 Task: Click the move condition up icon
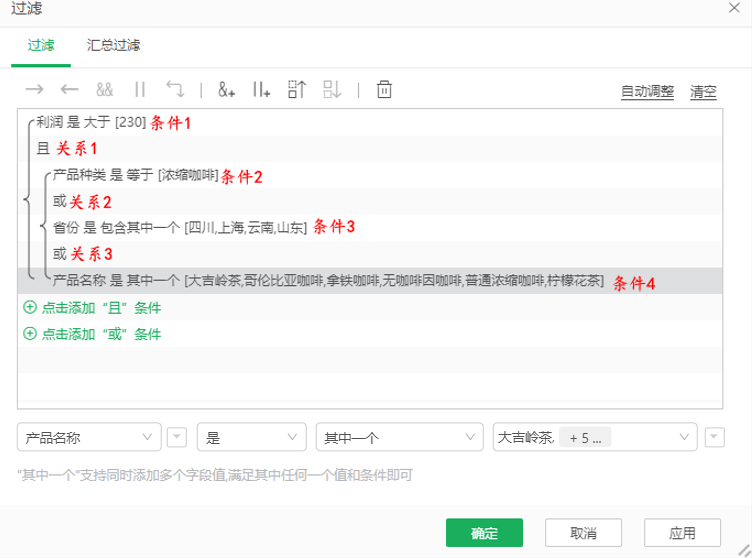[x=297, y=89]
